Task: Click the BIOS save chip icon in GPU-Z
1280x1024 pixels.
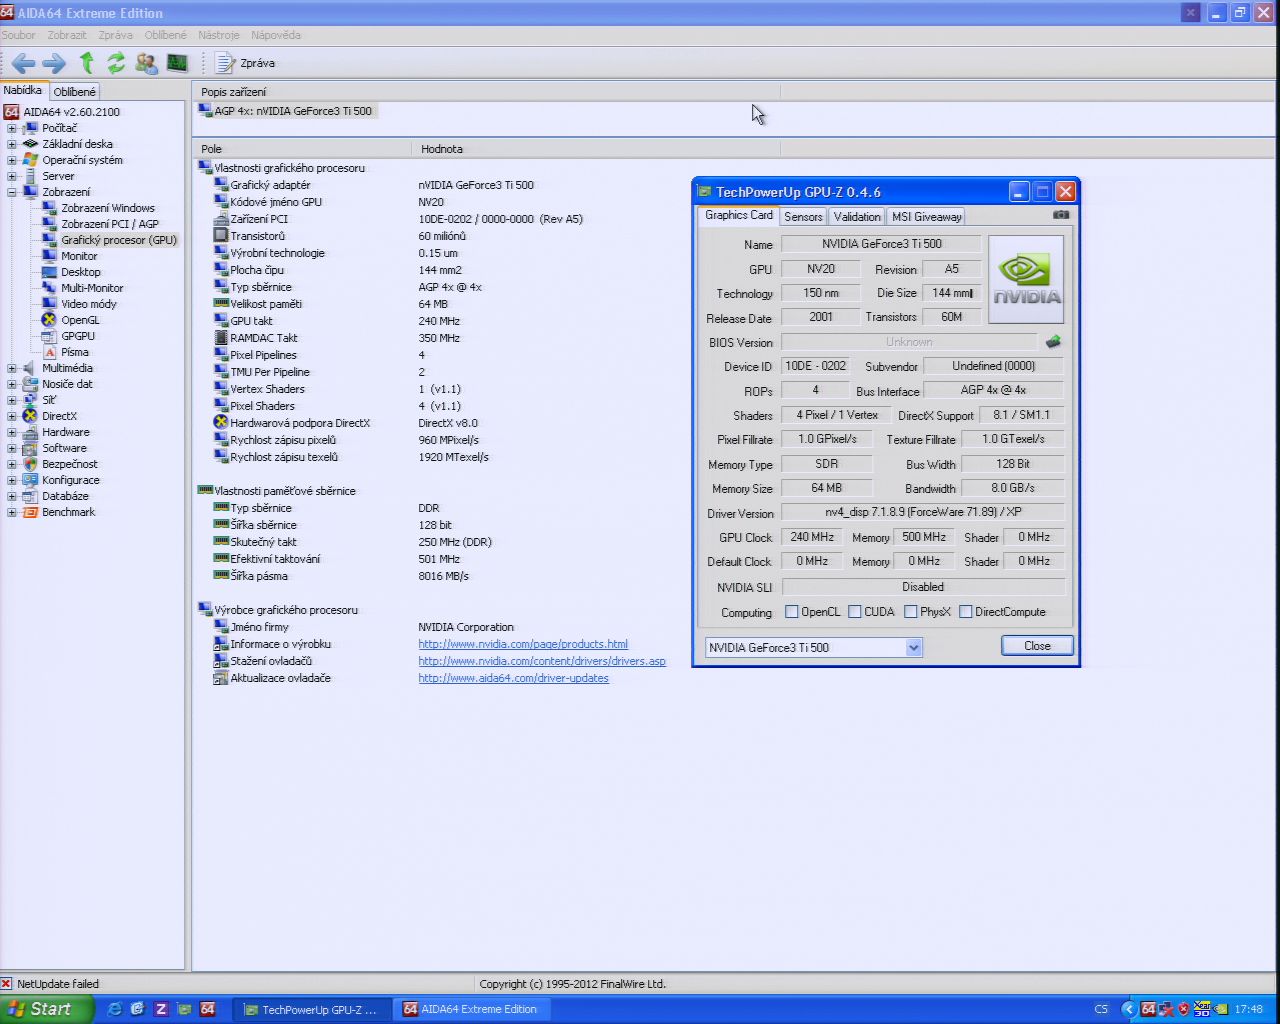Action: pyautogui.click(x=1053, y=342)
